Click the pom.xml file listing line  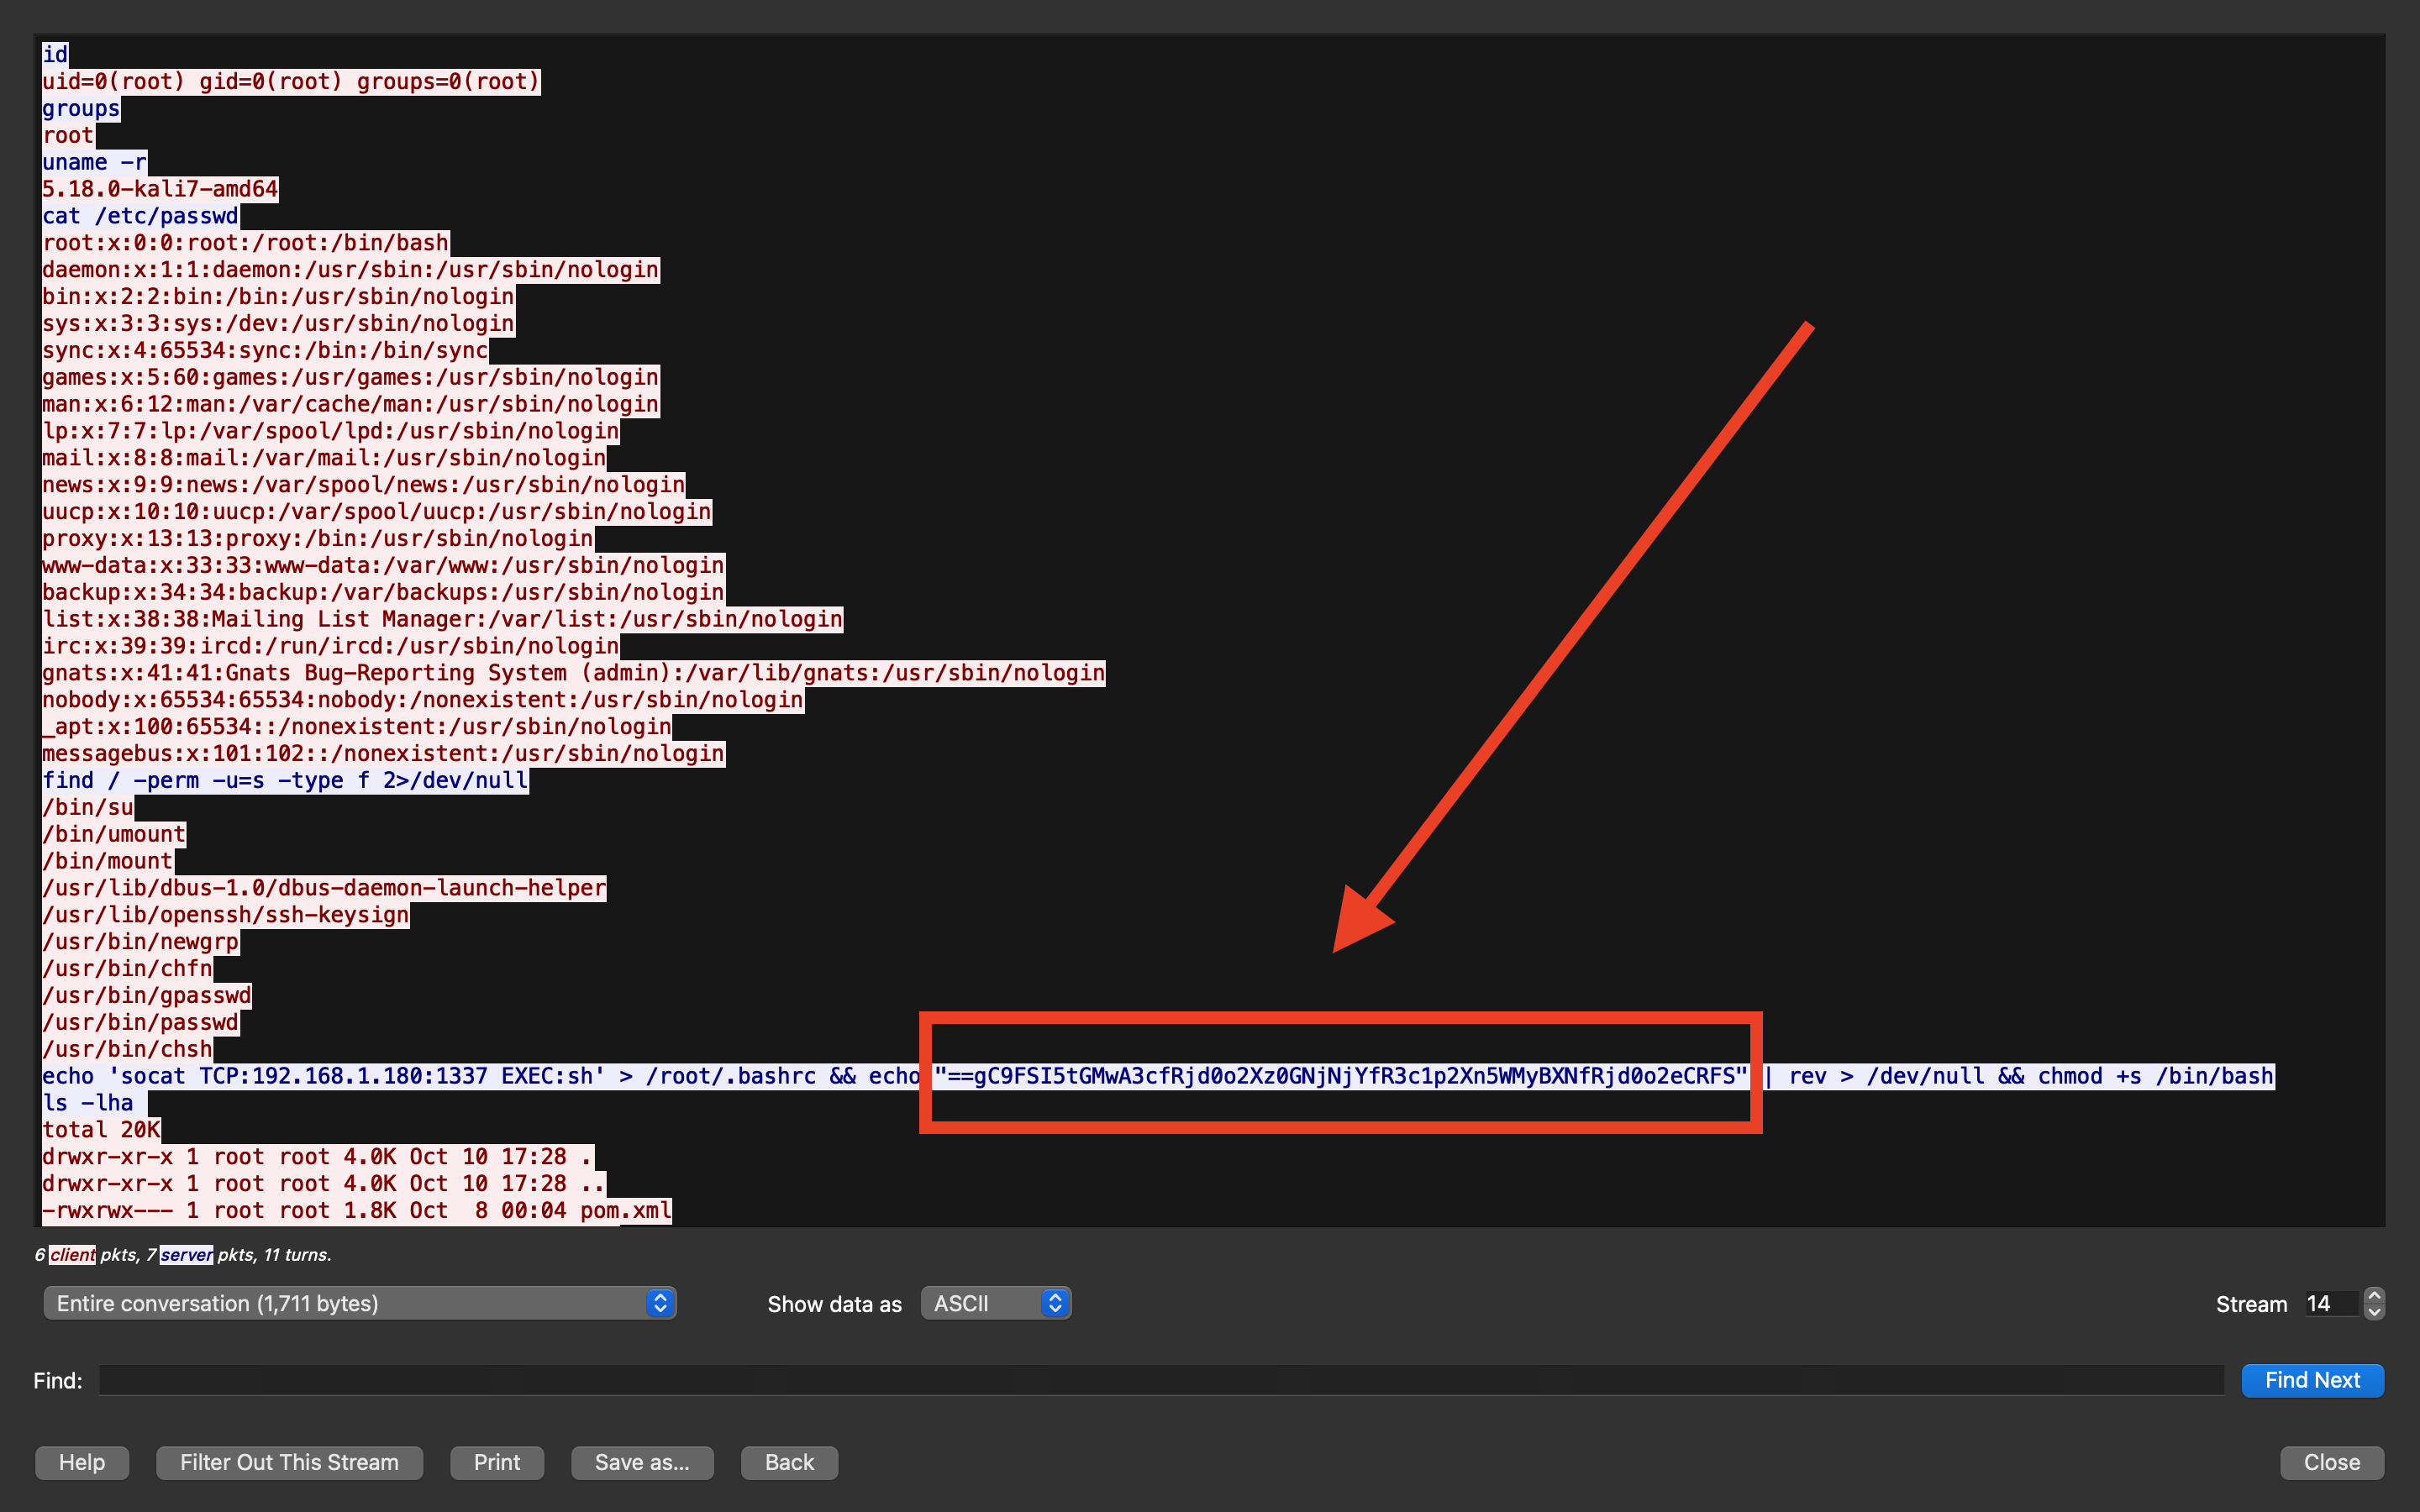pos(356,1210)
